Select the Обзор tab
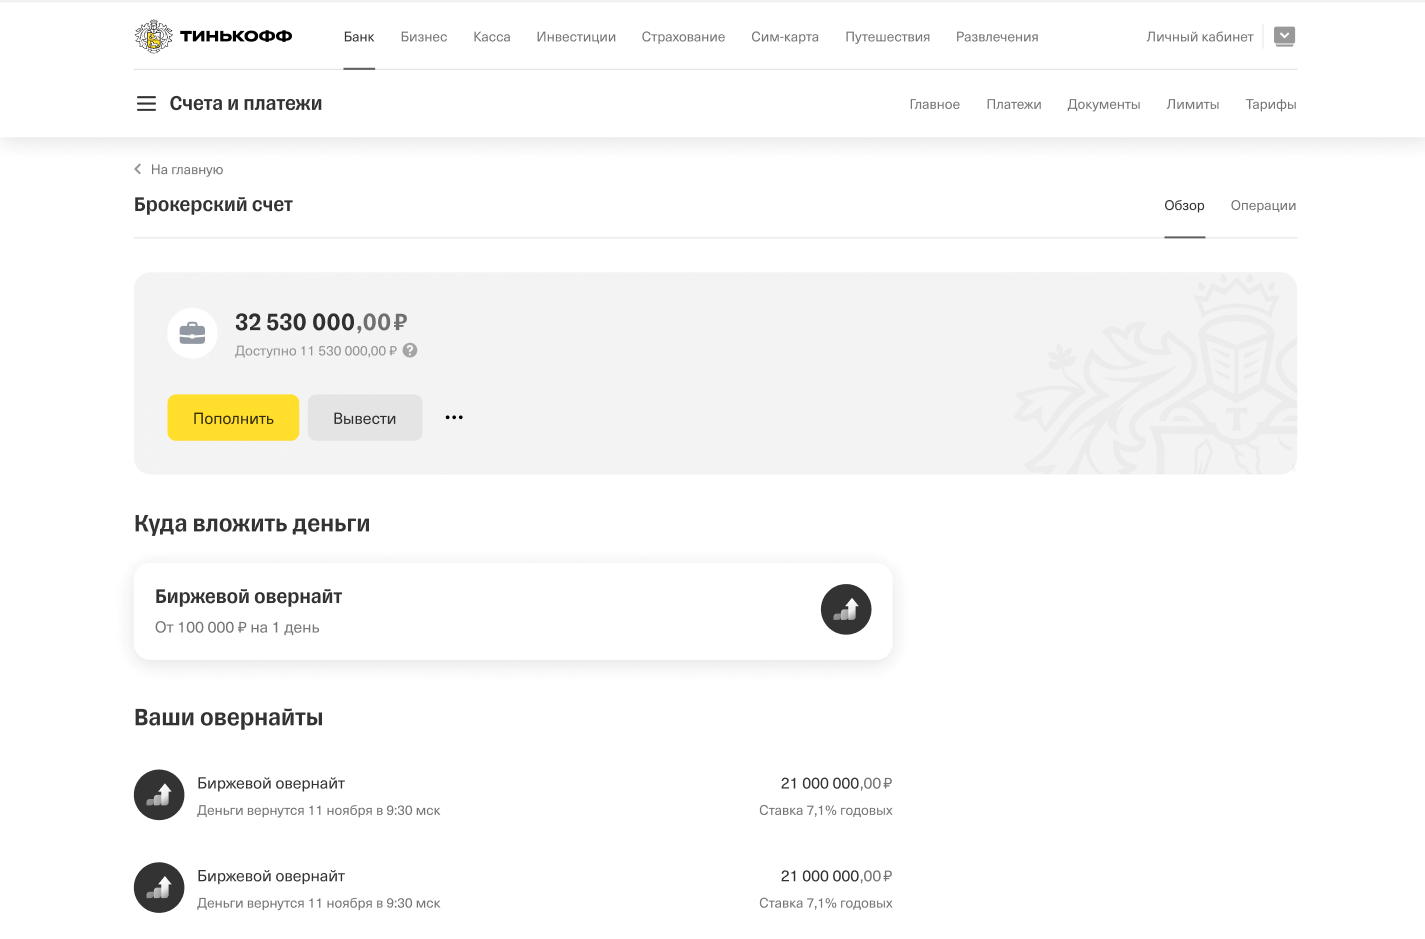Viewport: 1425px width, 939px height. (x=1184, y=206)
